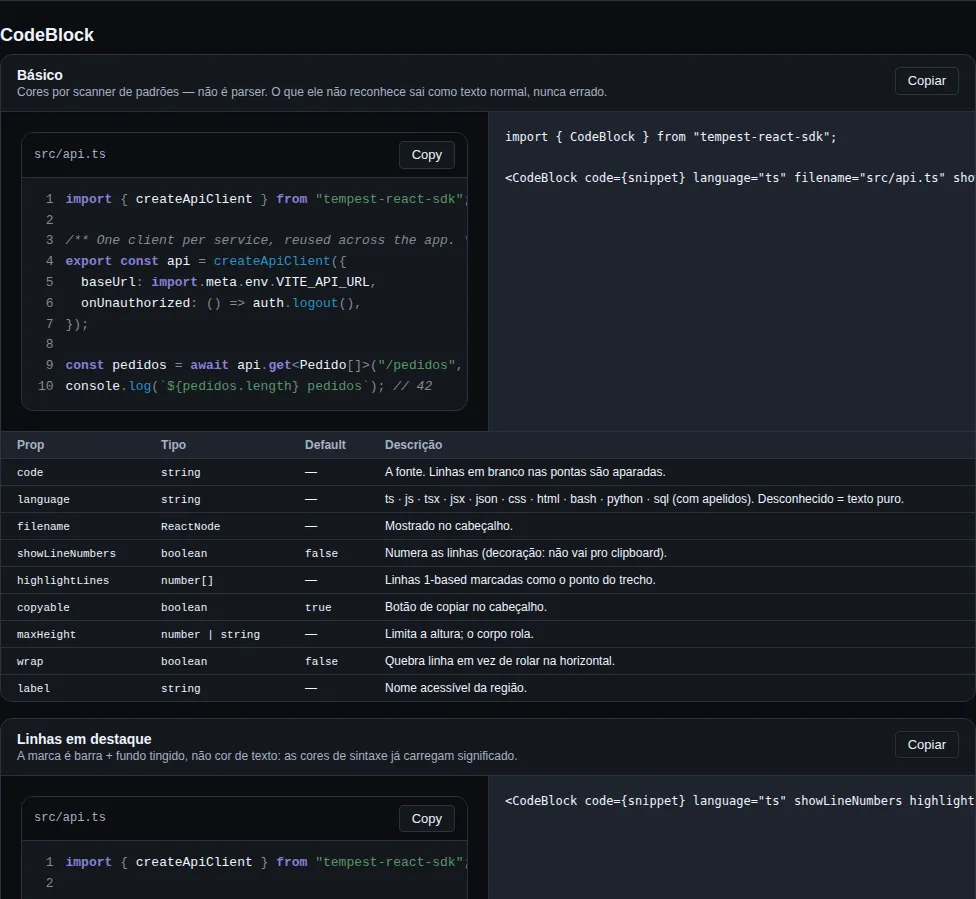Click usage snippet in Linhas em destaque section

[740, 801]
